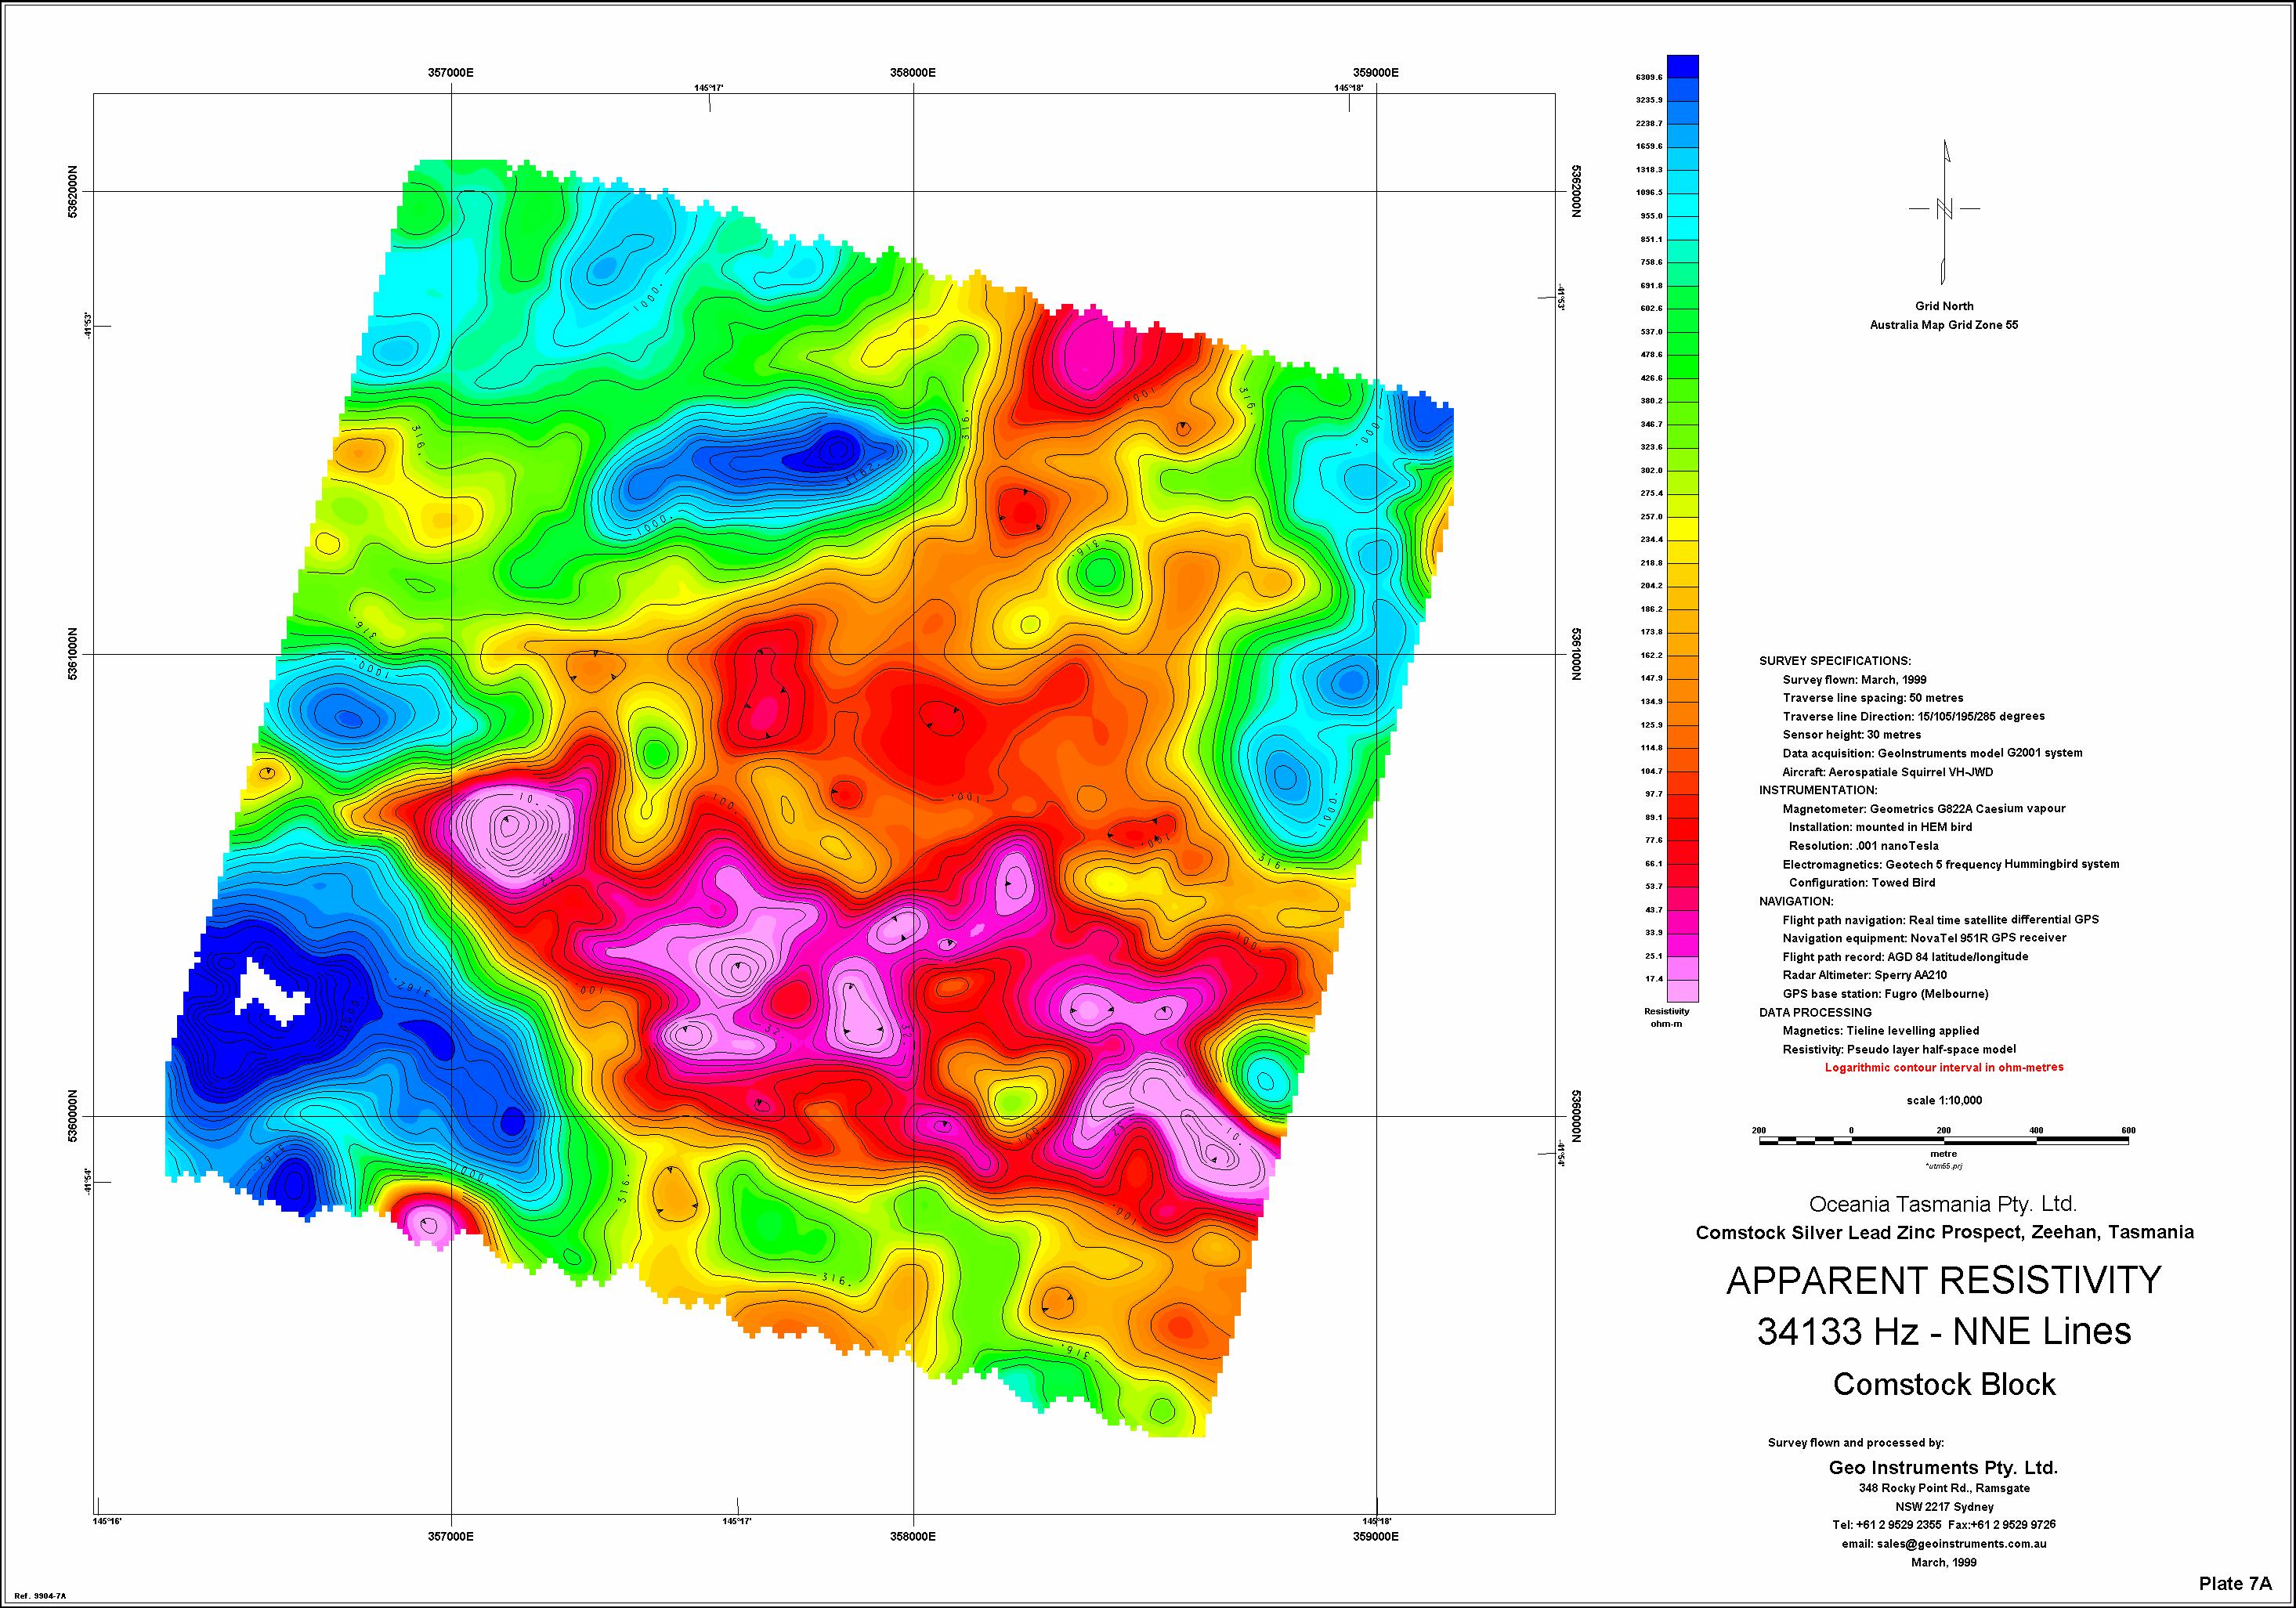This screenshot has height=1608, width=2296.
Task: Click the 17.4 legend value label
Action: click(1654, 979)
